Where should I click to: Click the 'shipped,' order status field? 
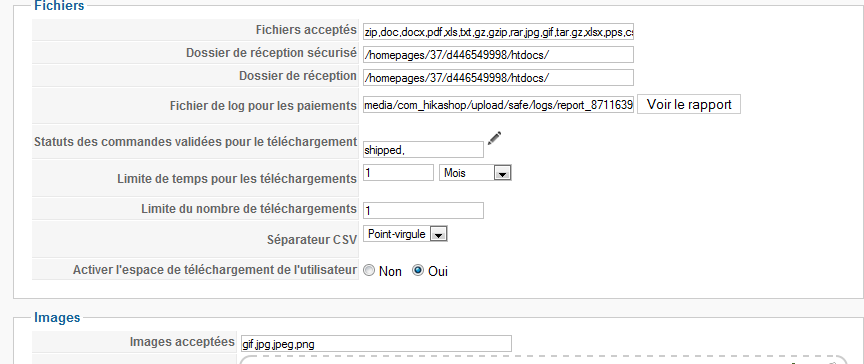point(423,150)
